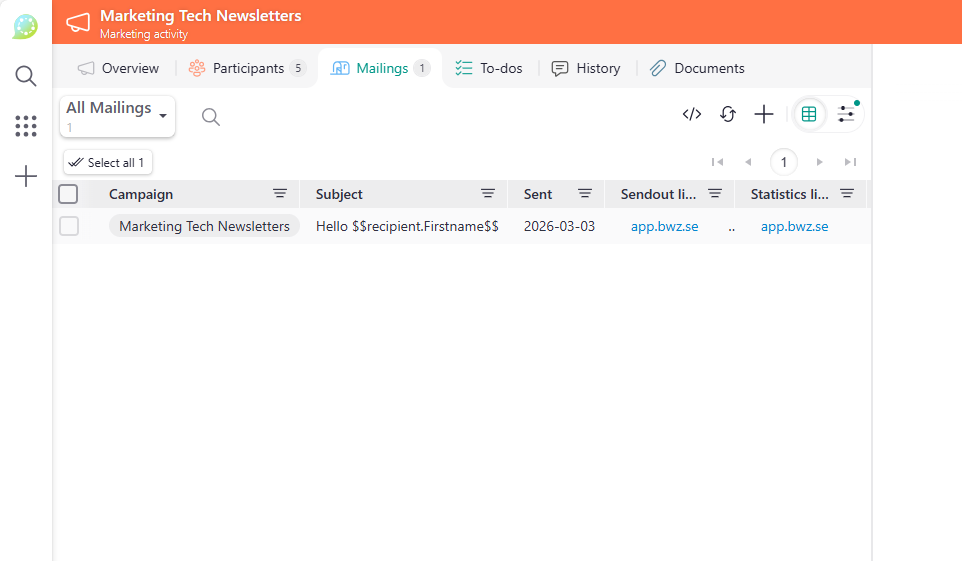The width and height of the screenshot is (962, 561).
Task: Go to page 1 in pagination
Action: click(x=784, y=162)
